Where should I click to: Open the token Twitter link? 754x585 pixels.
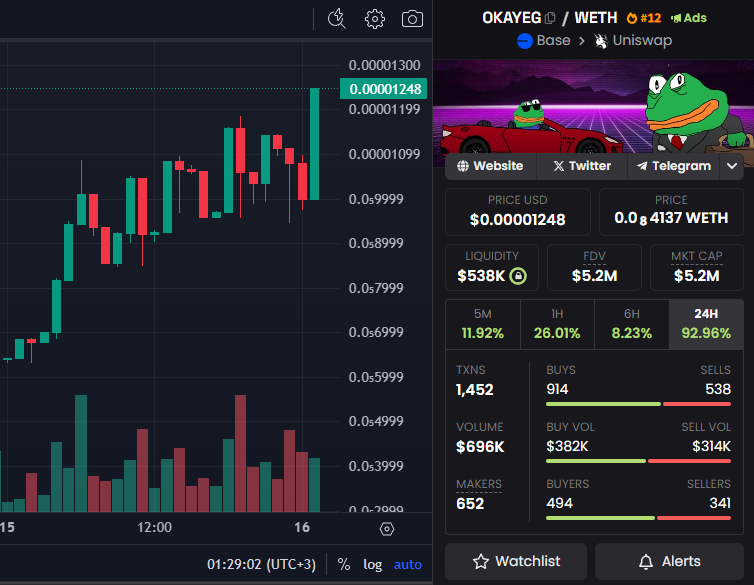(582, 166)
